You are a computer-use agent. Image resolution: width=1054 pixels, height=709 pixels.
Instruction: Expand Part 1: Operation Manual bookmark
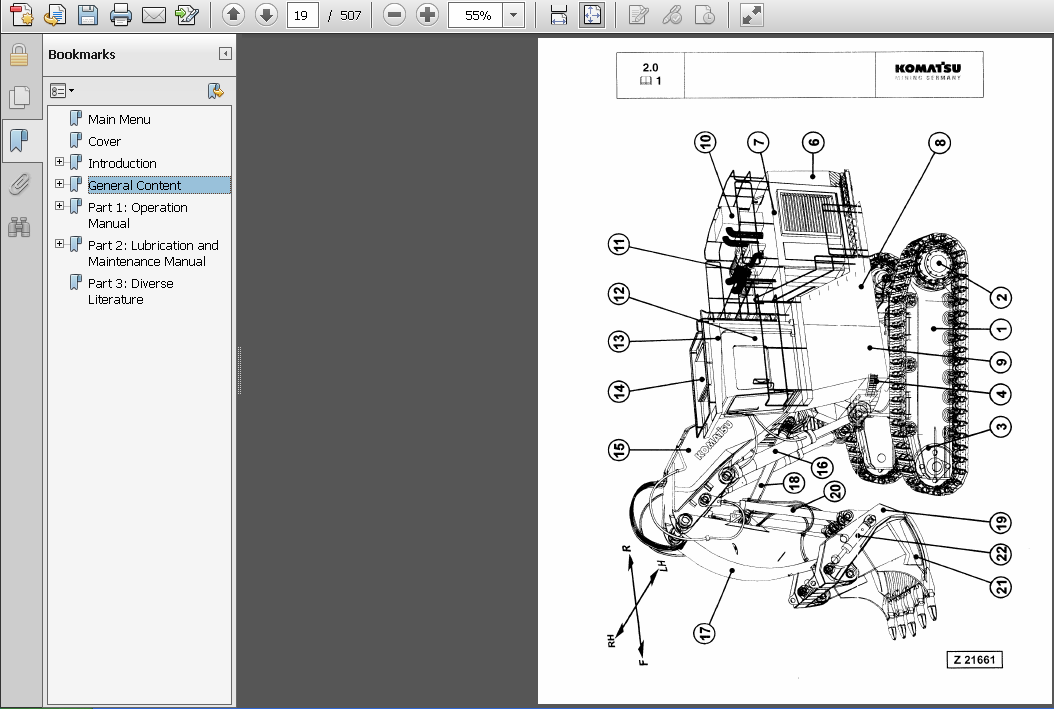click(x=59, y=206)
